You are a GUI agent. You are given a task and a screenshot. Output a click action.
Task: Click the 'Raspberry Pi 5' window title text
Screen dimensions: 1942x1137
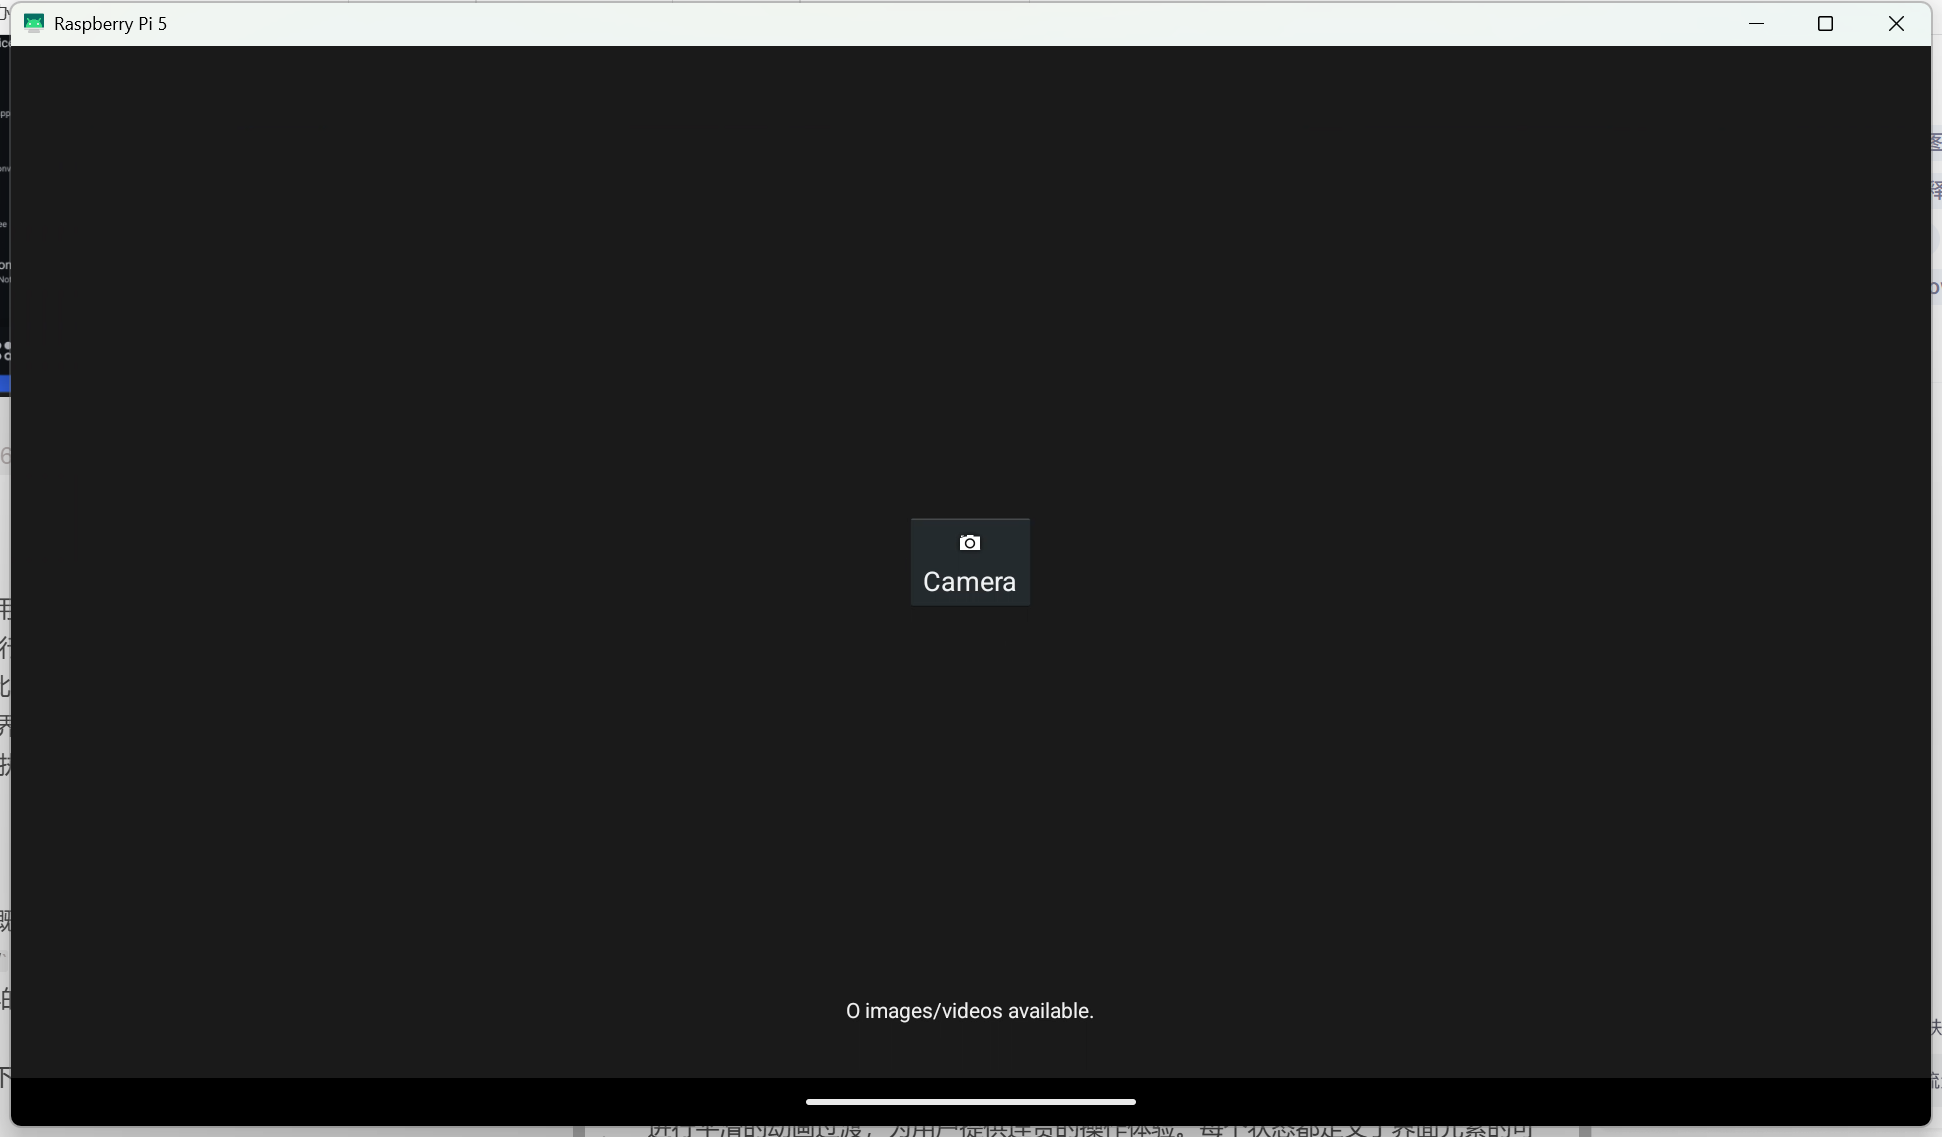coord(110,23)
